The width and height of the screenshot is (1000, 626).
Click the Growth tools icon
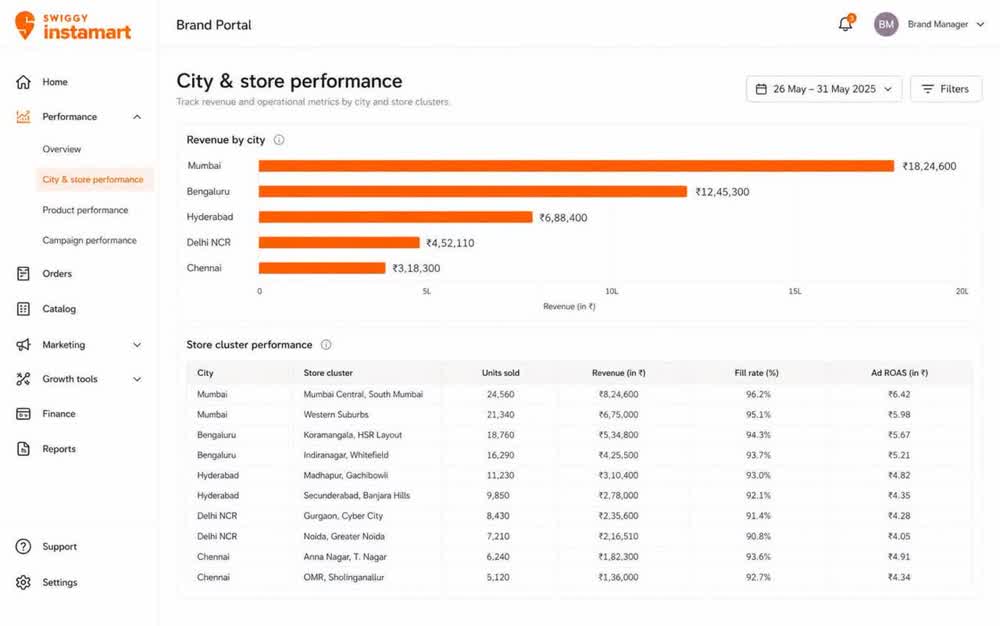click(24, 379)
